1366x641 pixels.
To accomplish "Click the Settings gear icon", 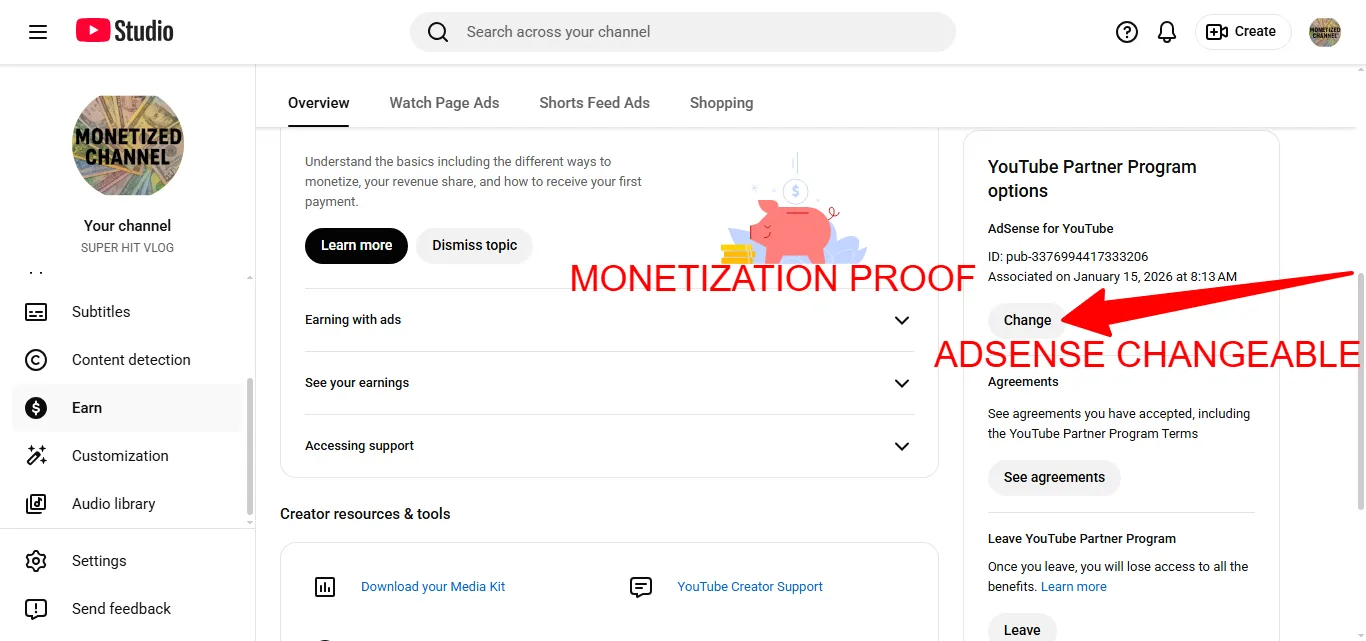I will 36,561.
